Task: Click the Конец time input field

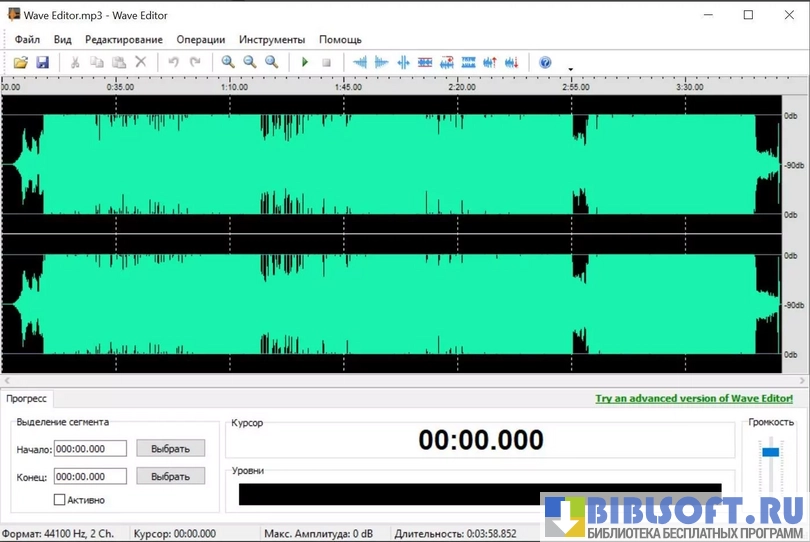Action: tap(90, 476)
